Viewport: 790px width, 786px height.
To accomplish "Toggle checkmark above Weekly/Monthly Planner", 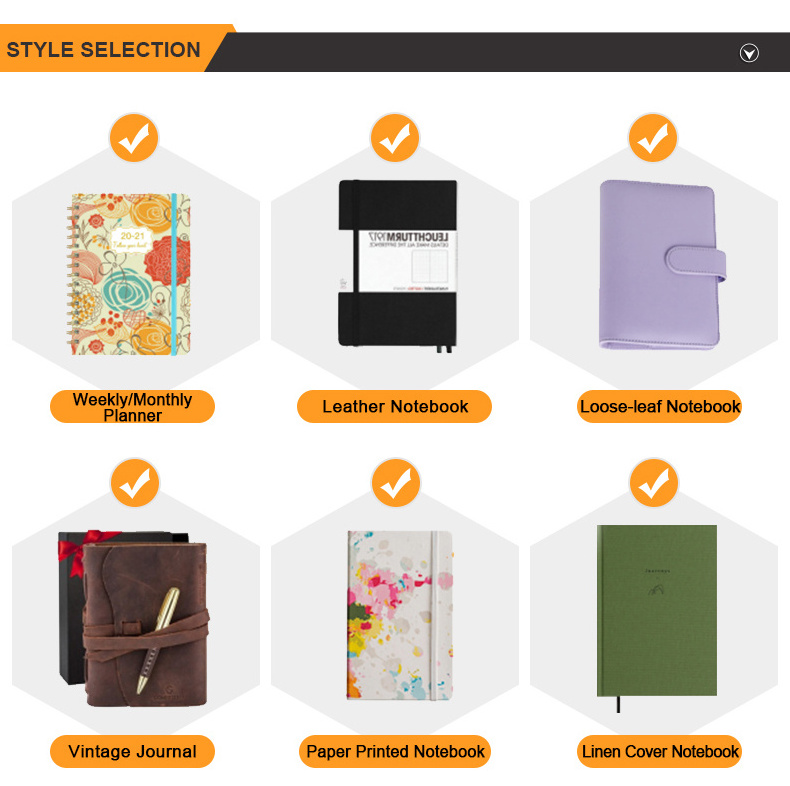I will point(134,139).
